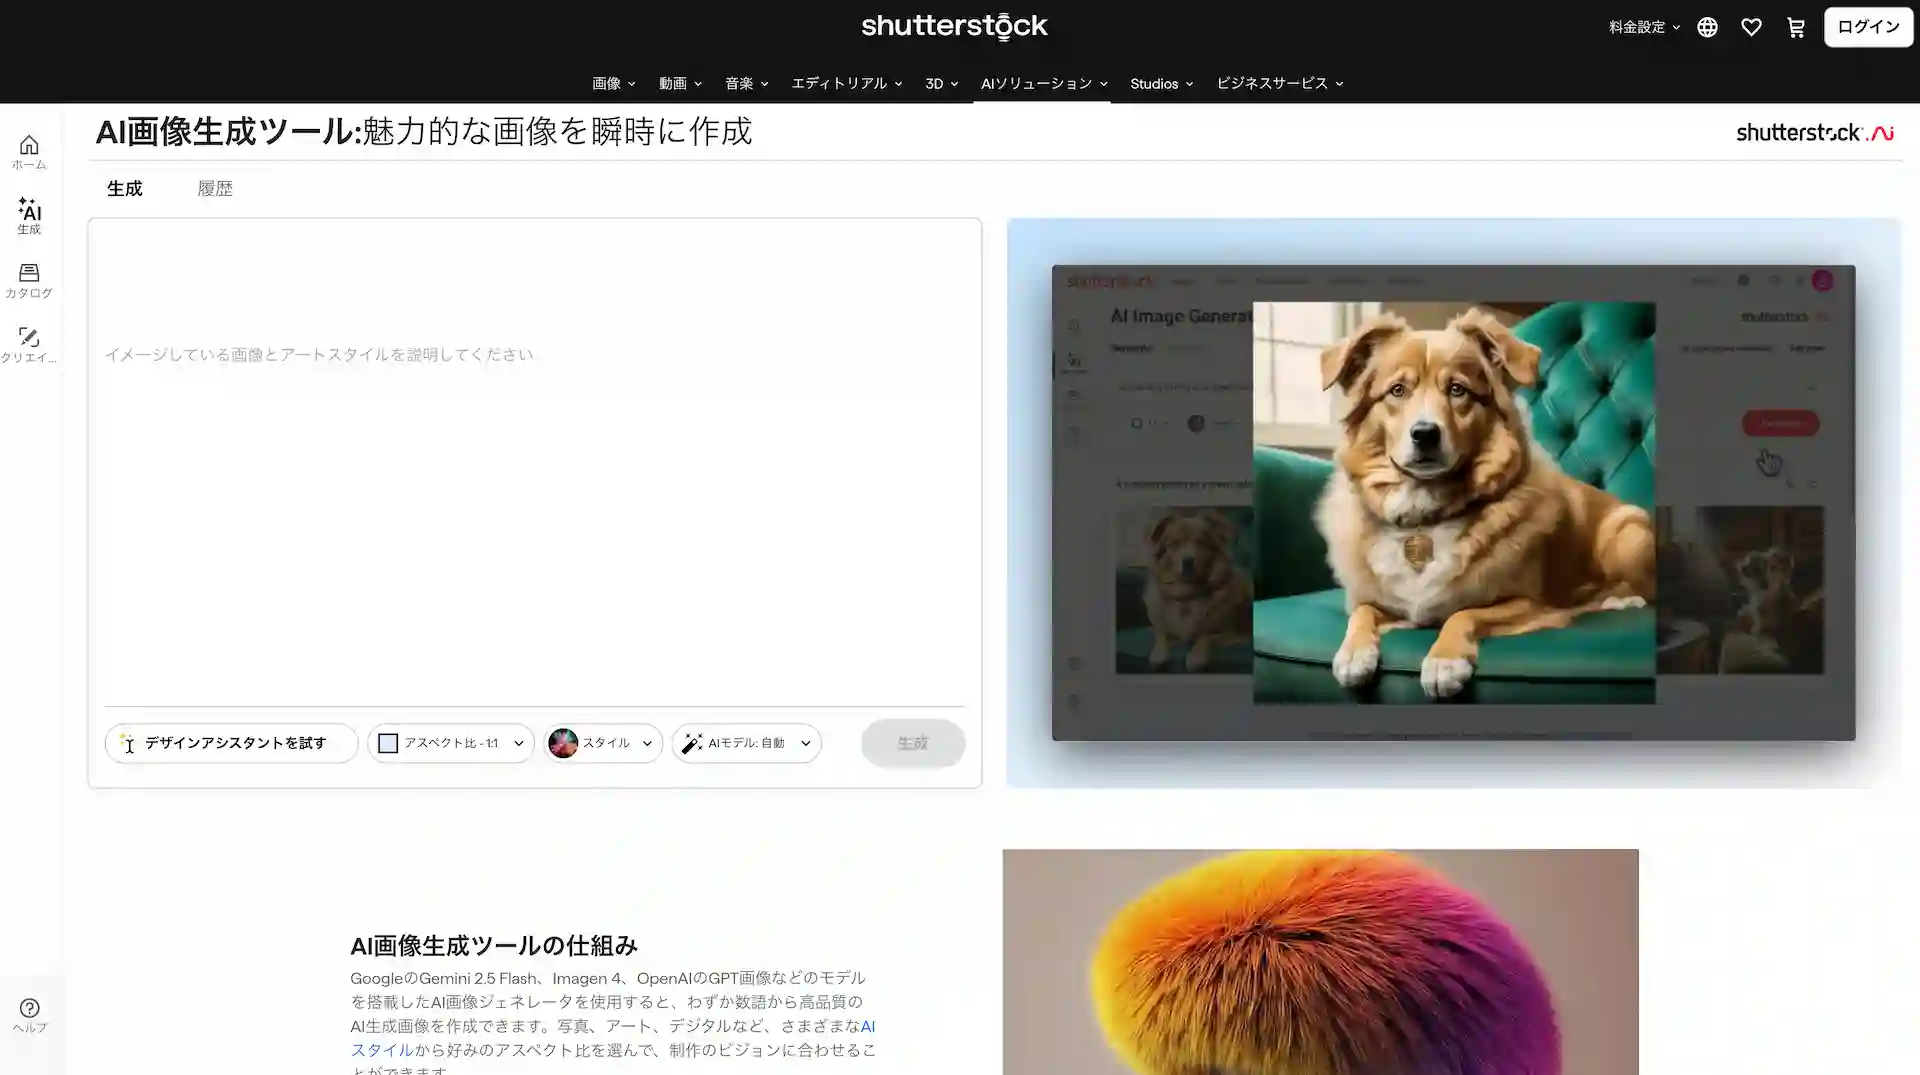Image resolution: width=1920 pixels, height=1075 pixels.
Task: Click the grey 生成 generate button
Action: [913, 743]
